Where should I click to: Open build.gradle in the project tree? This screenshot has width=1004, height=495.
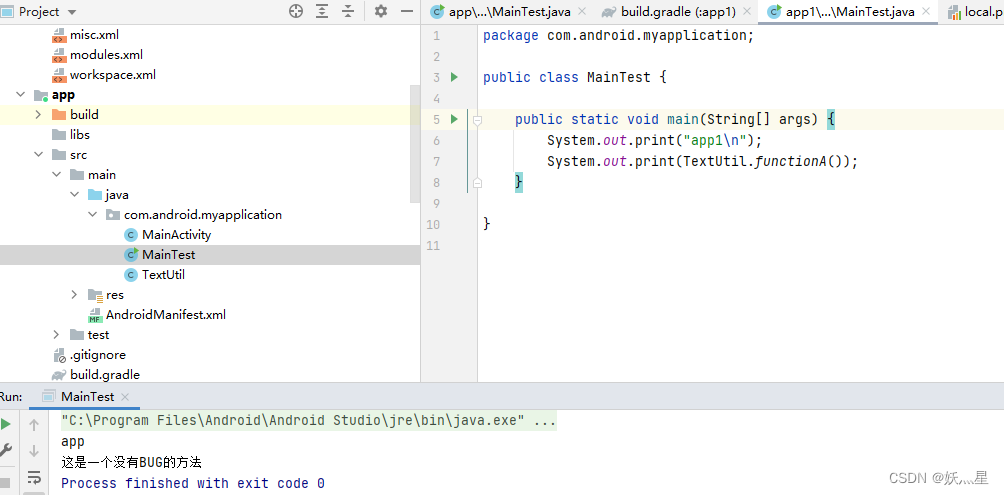(105, 375)
